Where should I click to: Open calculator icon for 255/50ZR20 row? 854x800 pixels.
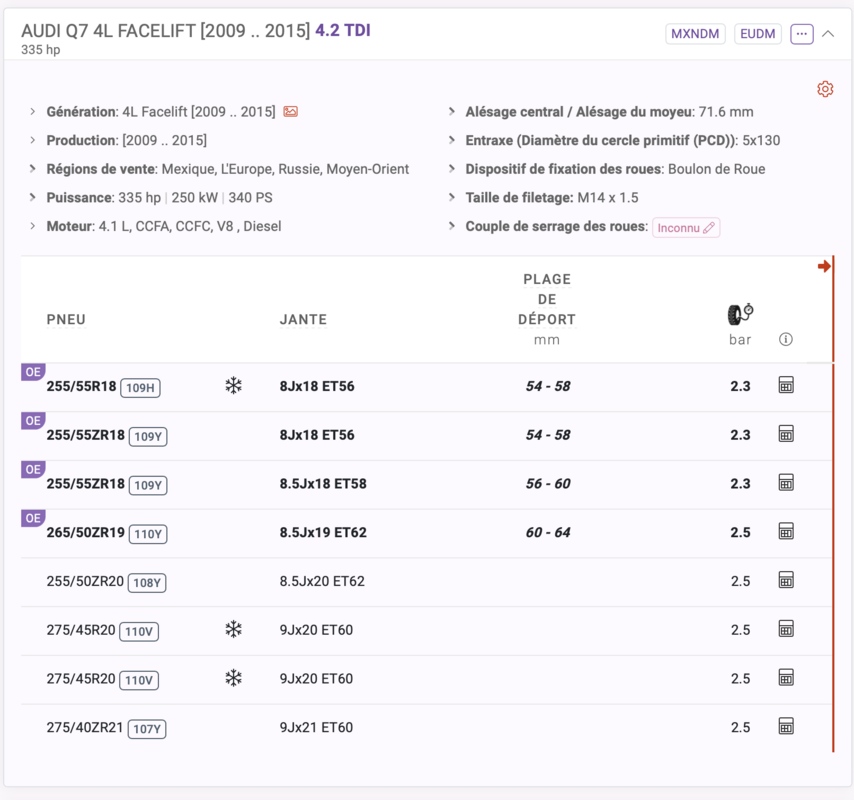pyautogui.click(x=786, y=580)
